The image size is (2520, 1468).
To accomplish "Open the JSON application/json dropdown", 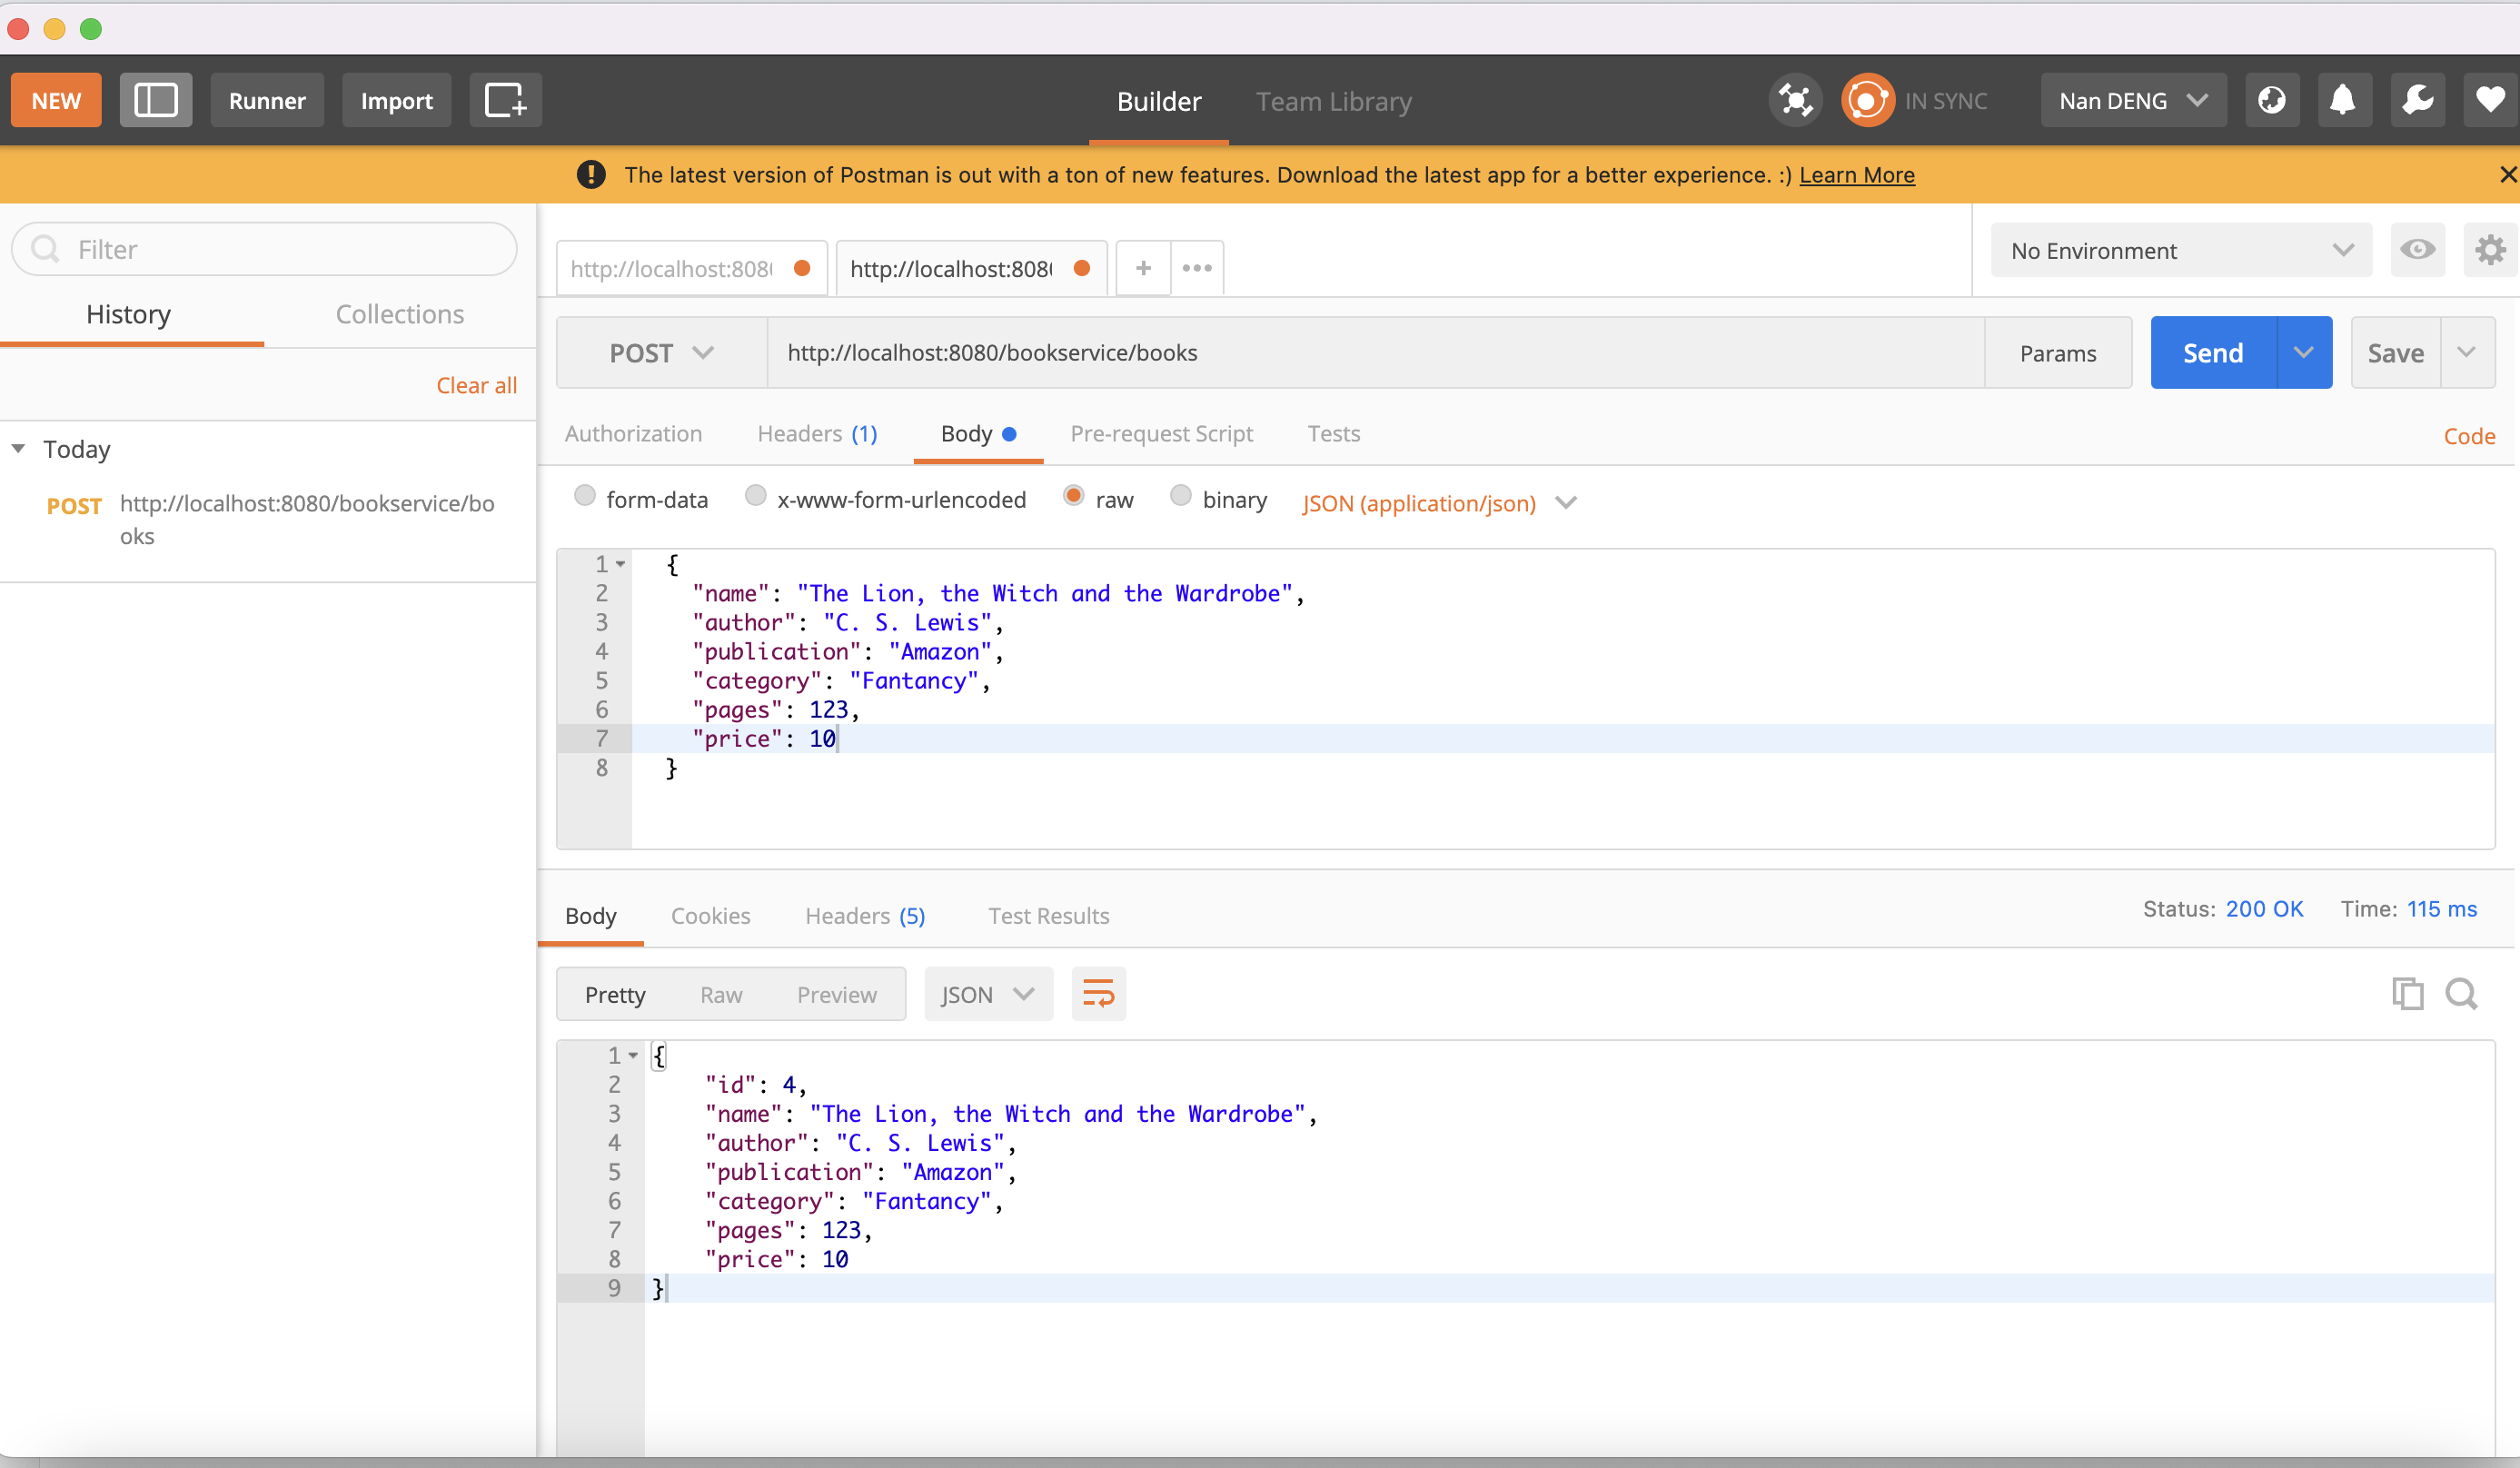I will [1434, 503].
